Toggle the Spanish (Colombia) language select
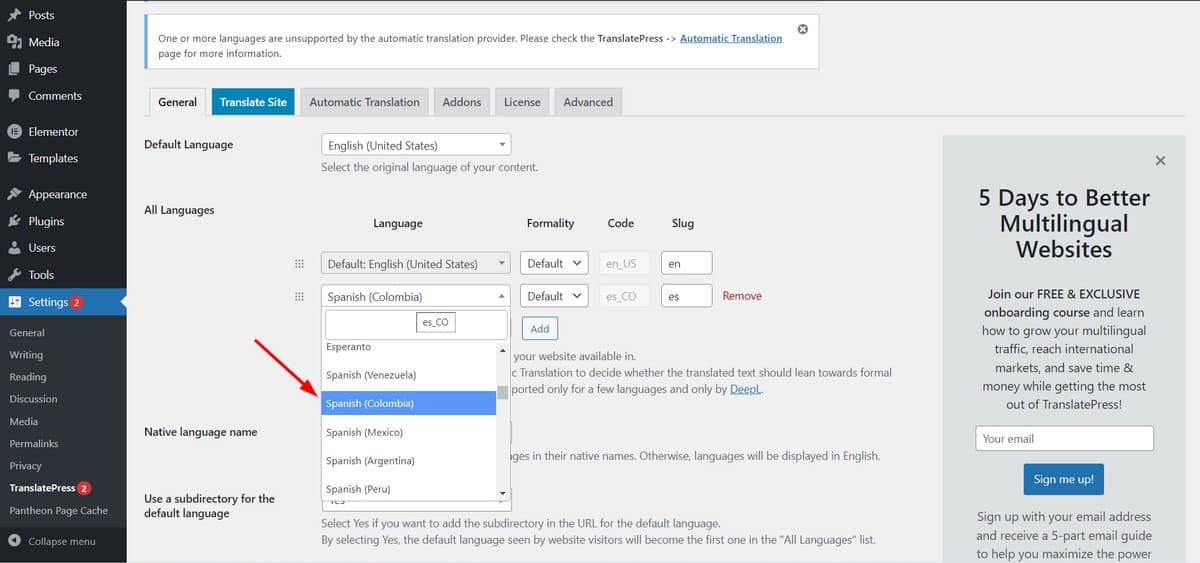The height and width of the screenshot is (563, 1200). [x=416, y=296]
